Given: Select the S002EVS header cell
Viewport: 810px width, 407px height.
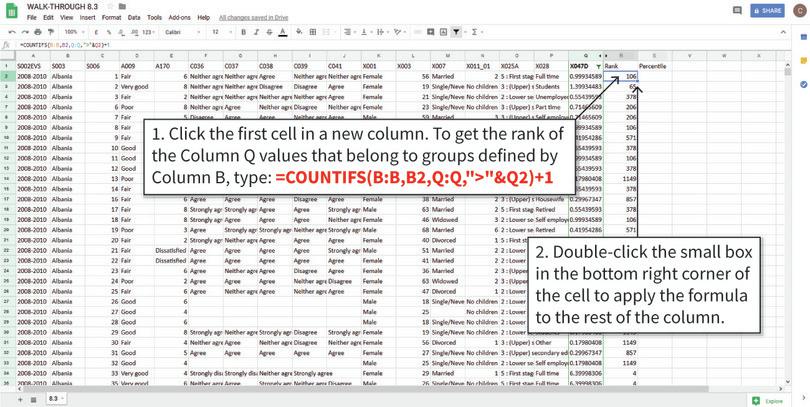Looking at the screenshot, I should (x=33, y=66).
